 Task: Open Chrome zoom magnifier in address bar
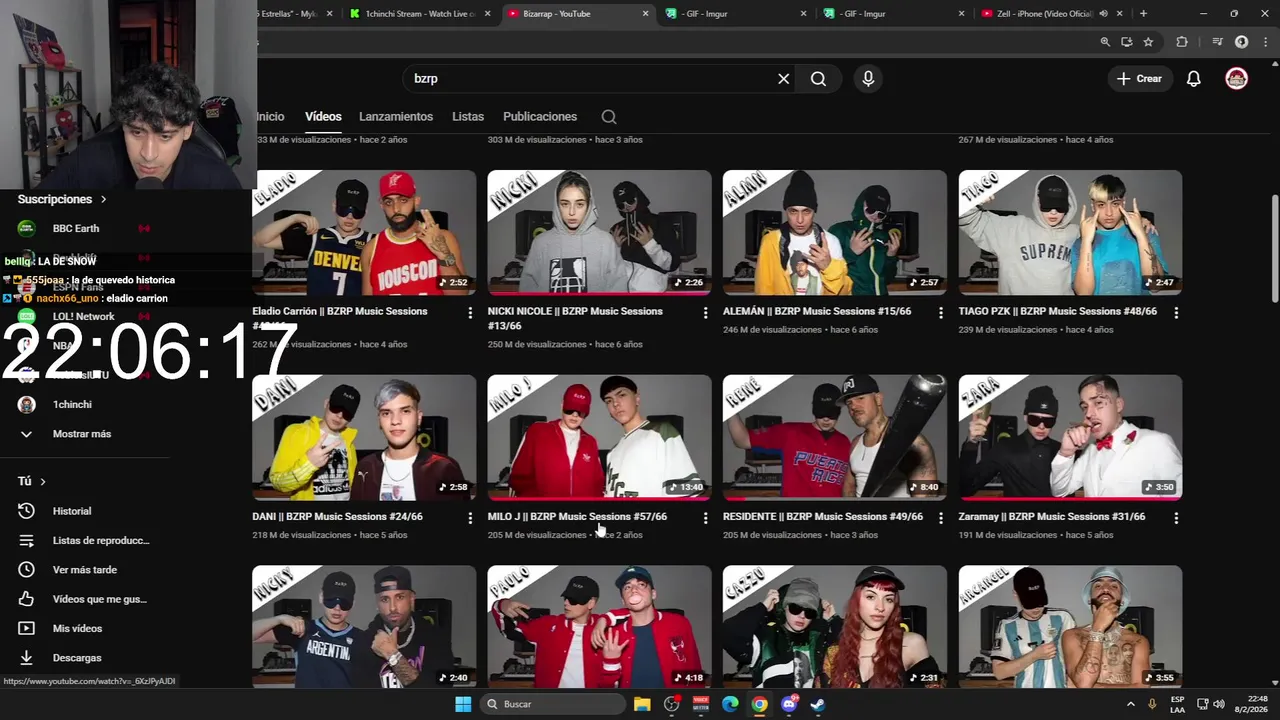click(1105, 42)
